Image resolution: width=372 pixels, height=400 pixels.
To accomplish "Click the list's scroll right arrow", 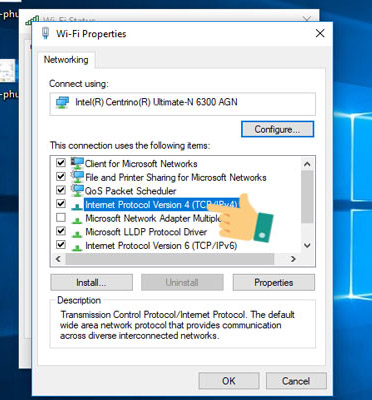I will [x=293, y=259].
